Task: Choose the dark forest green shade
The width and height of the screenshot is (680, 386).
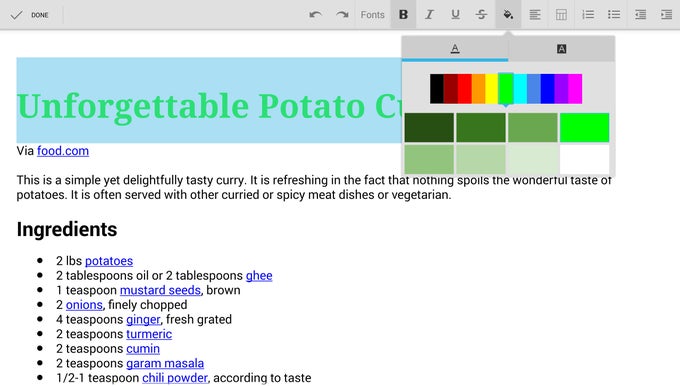Action: tap(481, 128)
